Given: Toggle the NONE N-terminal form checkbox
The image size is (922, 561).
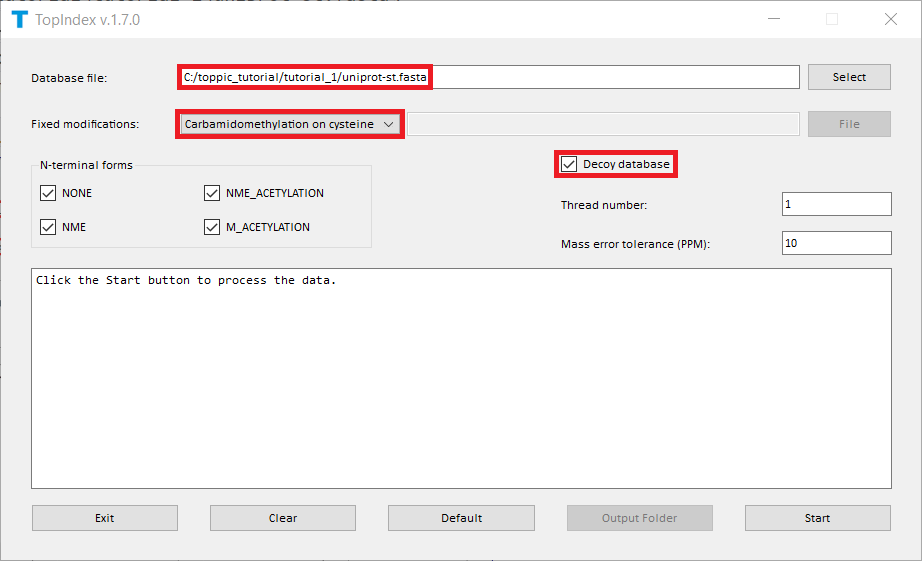Looking at the screenshot, I should [48, 193].
